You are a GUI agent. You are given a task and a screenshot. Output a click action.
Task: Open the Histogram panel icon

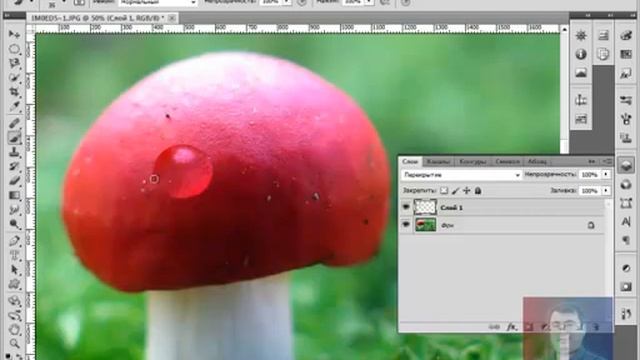click(581, 73)
